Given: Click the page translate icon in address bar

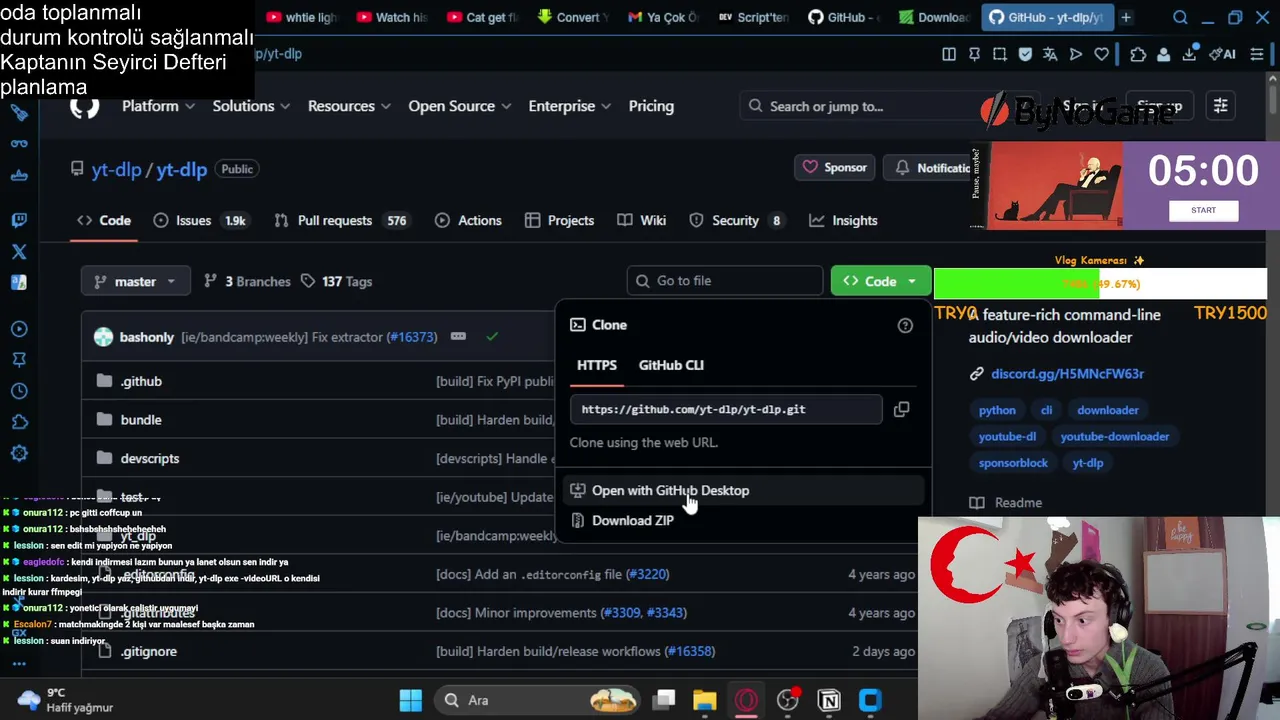Looking at the screenshot, I should [x=1050, y=54].
